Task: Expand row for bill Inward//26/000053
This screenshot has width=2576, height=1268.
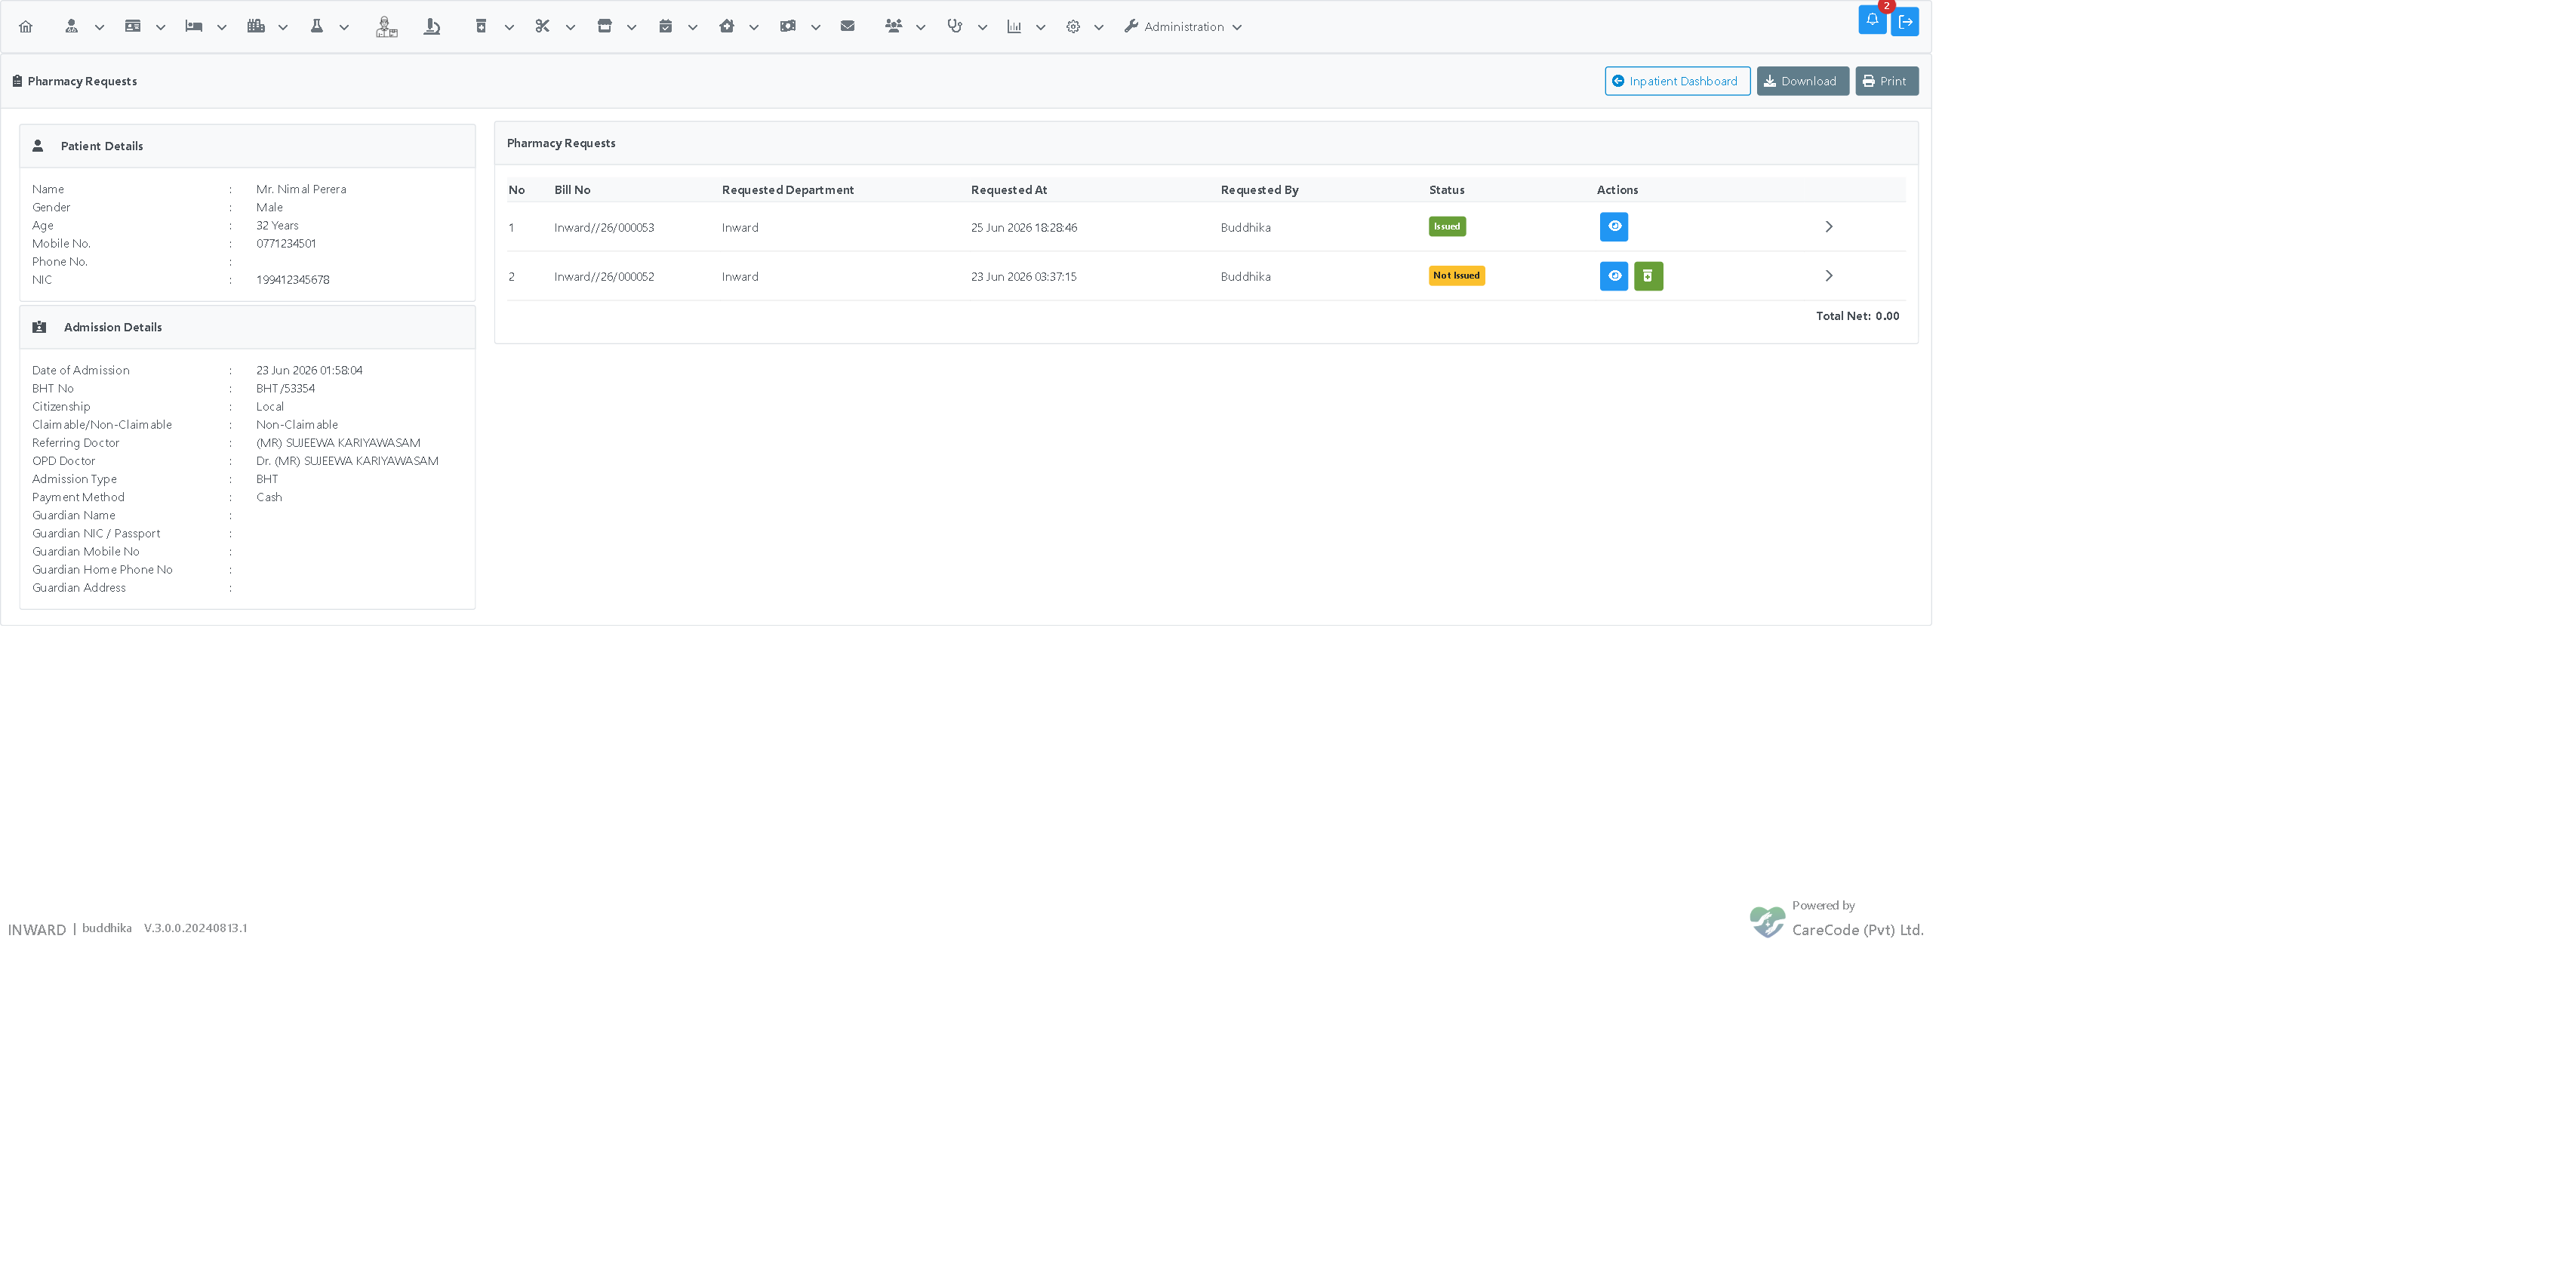Action: 1829,227
